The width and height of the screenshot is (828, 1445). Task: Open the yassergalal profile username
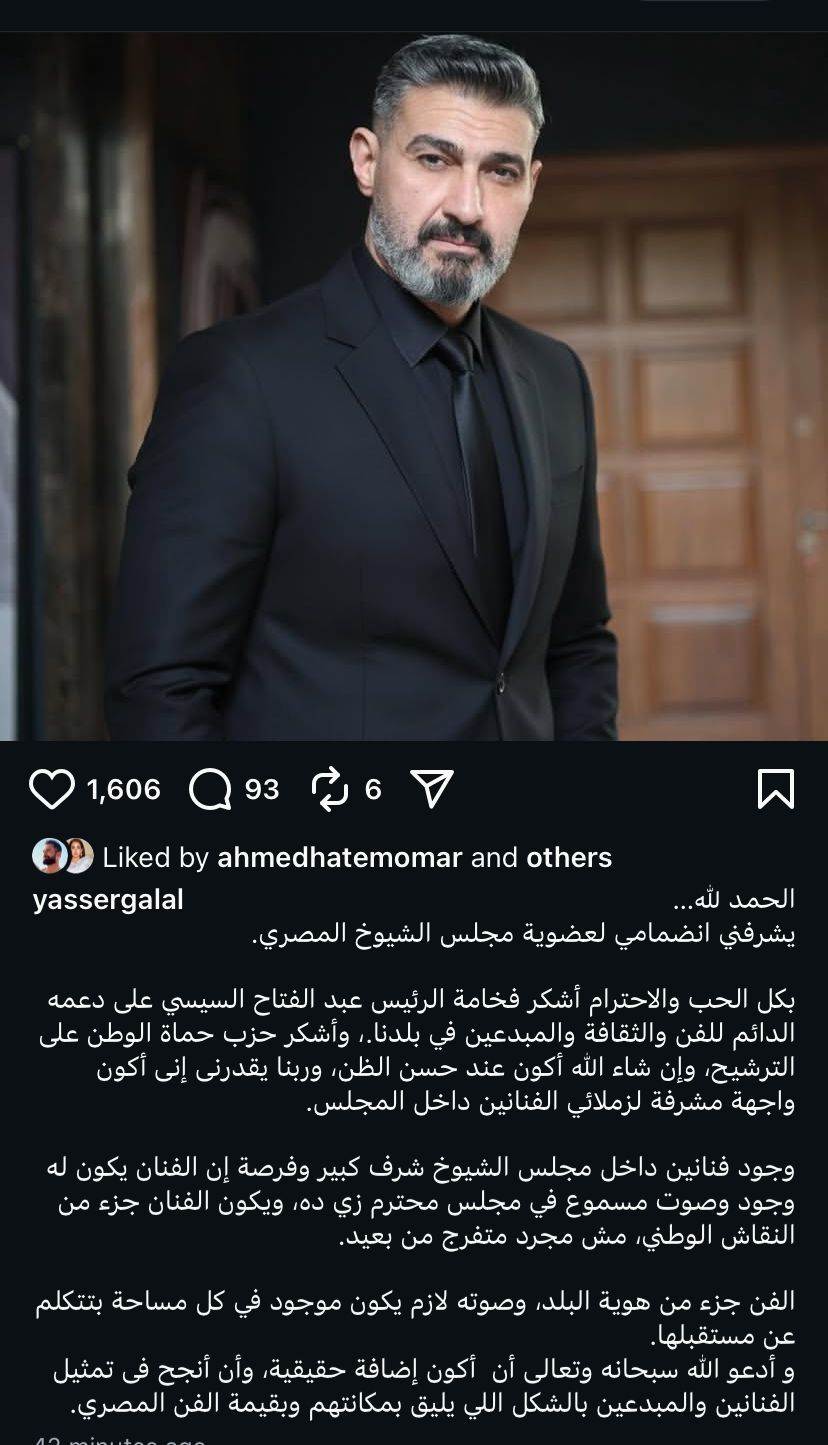coord(108,900)
